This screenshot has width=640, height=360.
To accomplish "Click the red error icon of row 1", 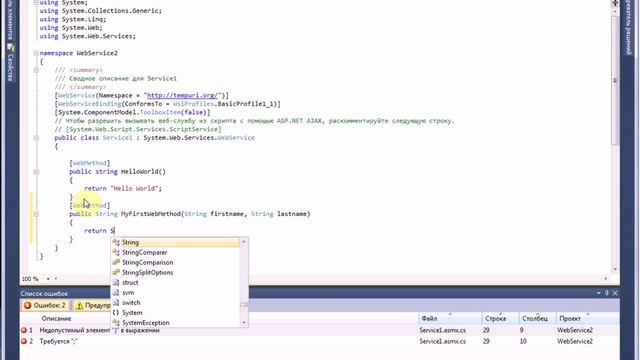I will pyautogui.click(x=24, y=330).
